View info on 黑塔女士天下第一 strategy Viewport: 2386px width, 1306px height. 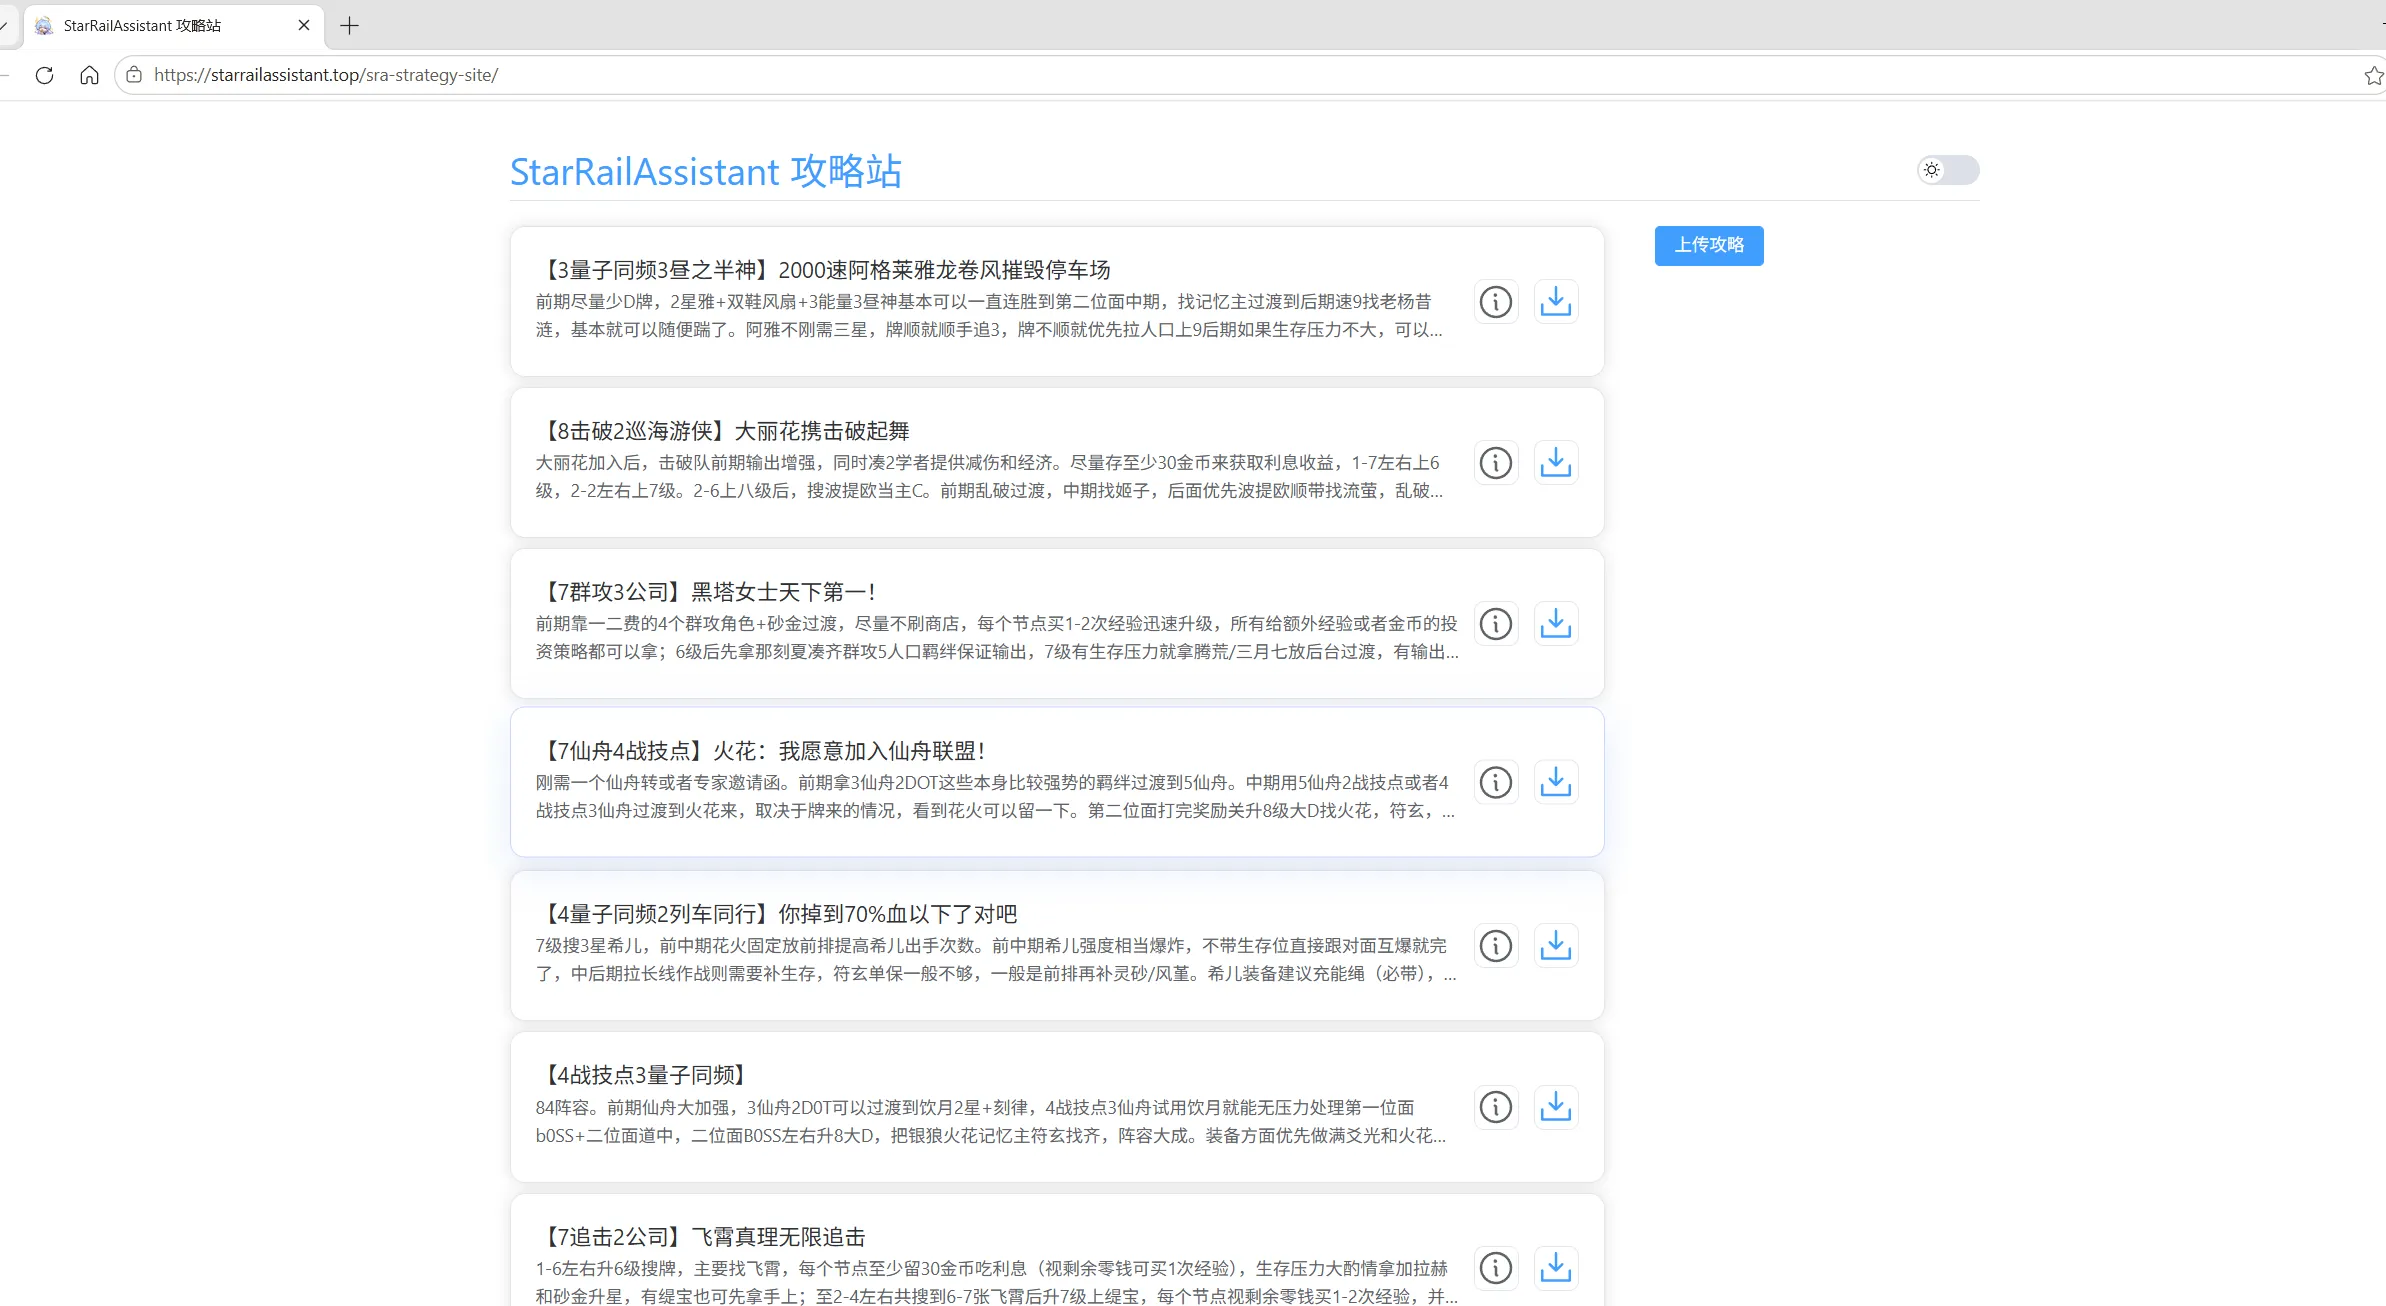[1496, 624]
